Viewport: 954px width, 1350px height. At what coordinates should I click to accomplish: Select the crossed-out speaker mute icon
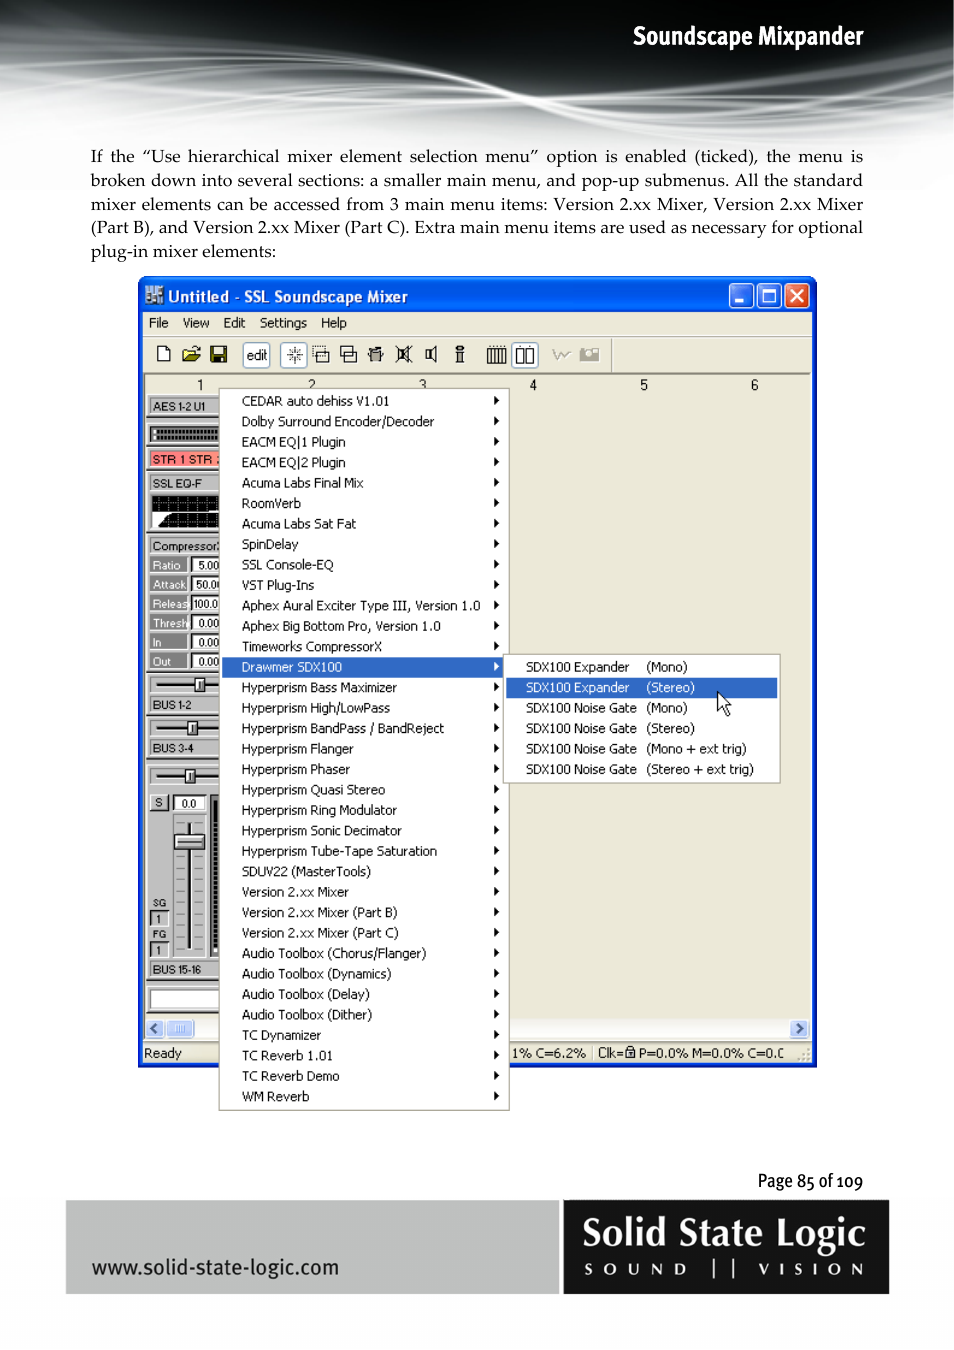(403, 354)
